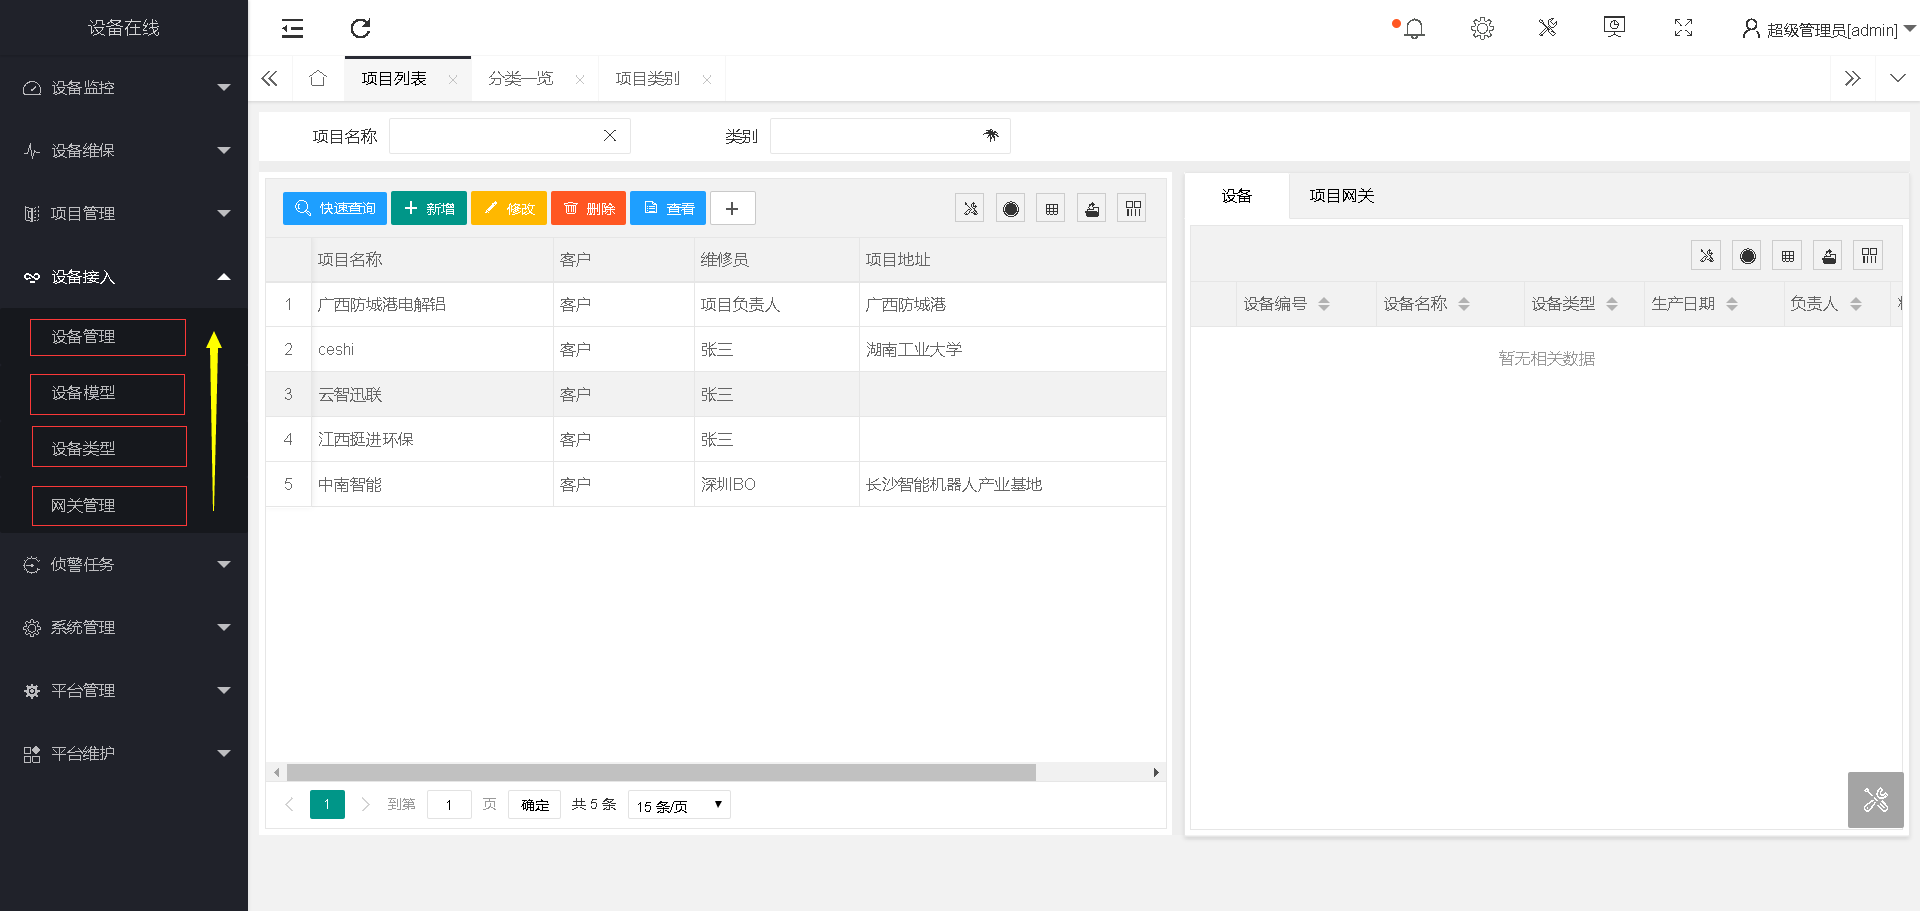The width and height of the screenshot is (1920, 911).
Task: Expand the 设备监控 sidebar menu
Action: [x=124, y=88]
